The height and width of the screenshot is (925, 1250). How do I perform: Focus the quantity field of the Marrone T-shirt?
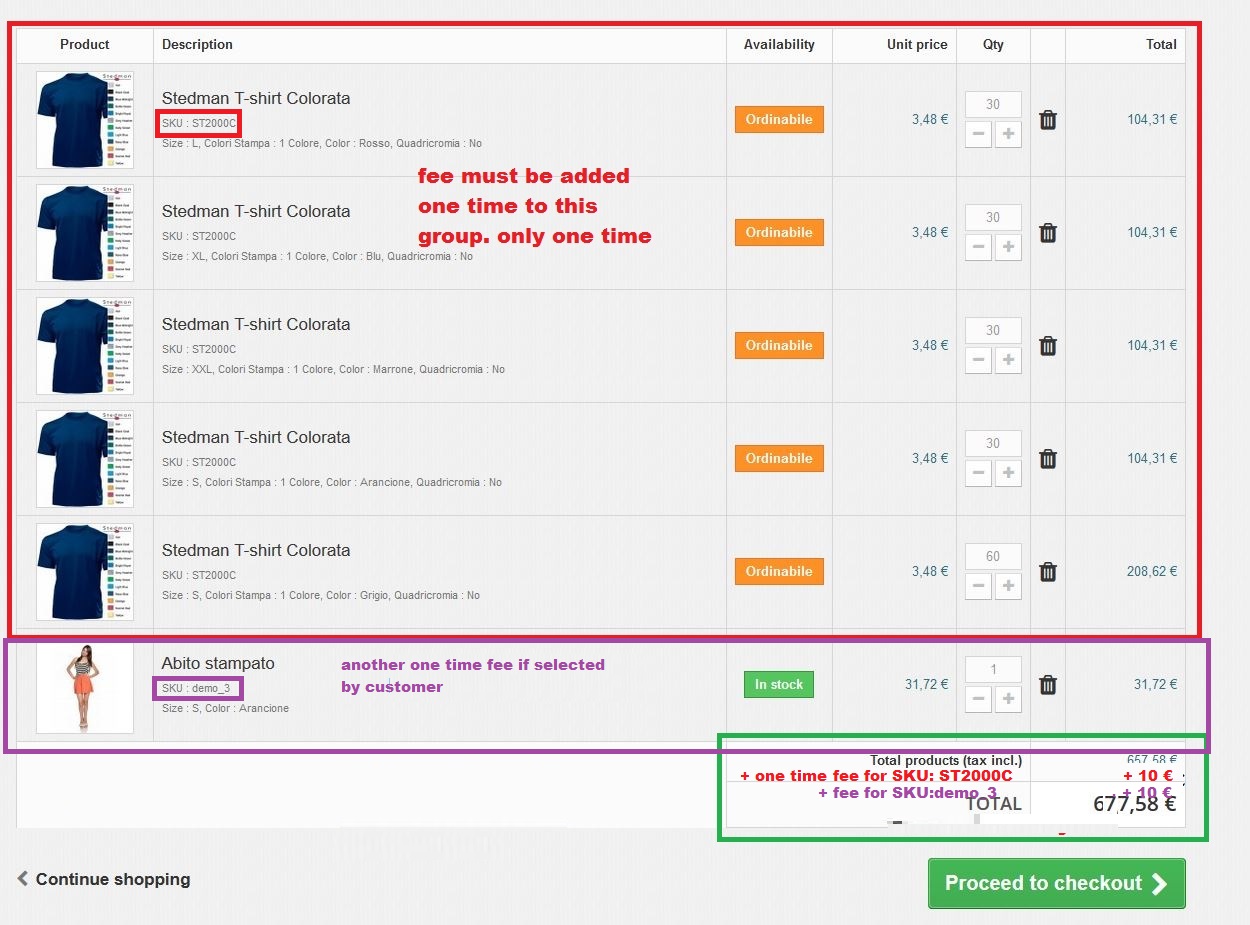993,330
